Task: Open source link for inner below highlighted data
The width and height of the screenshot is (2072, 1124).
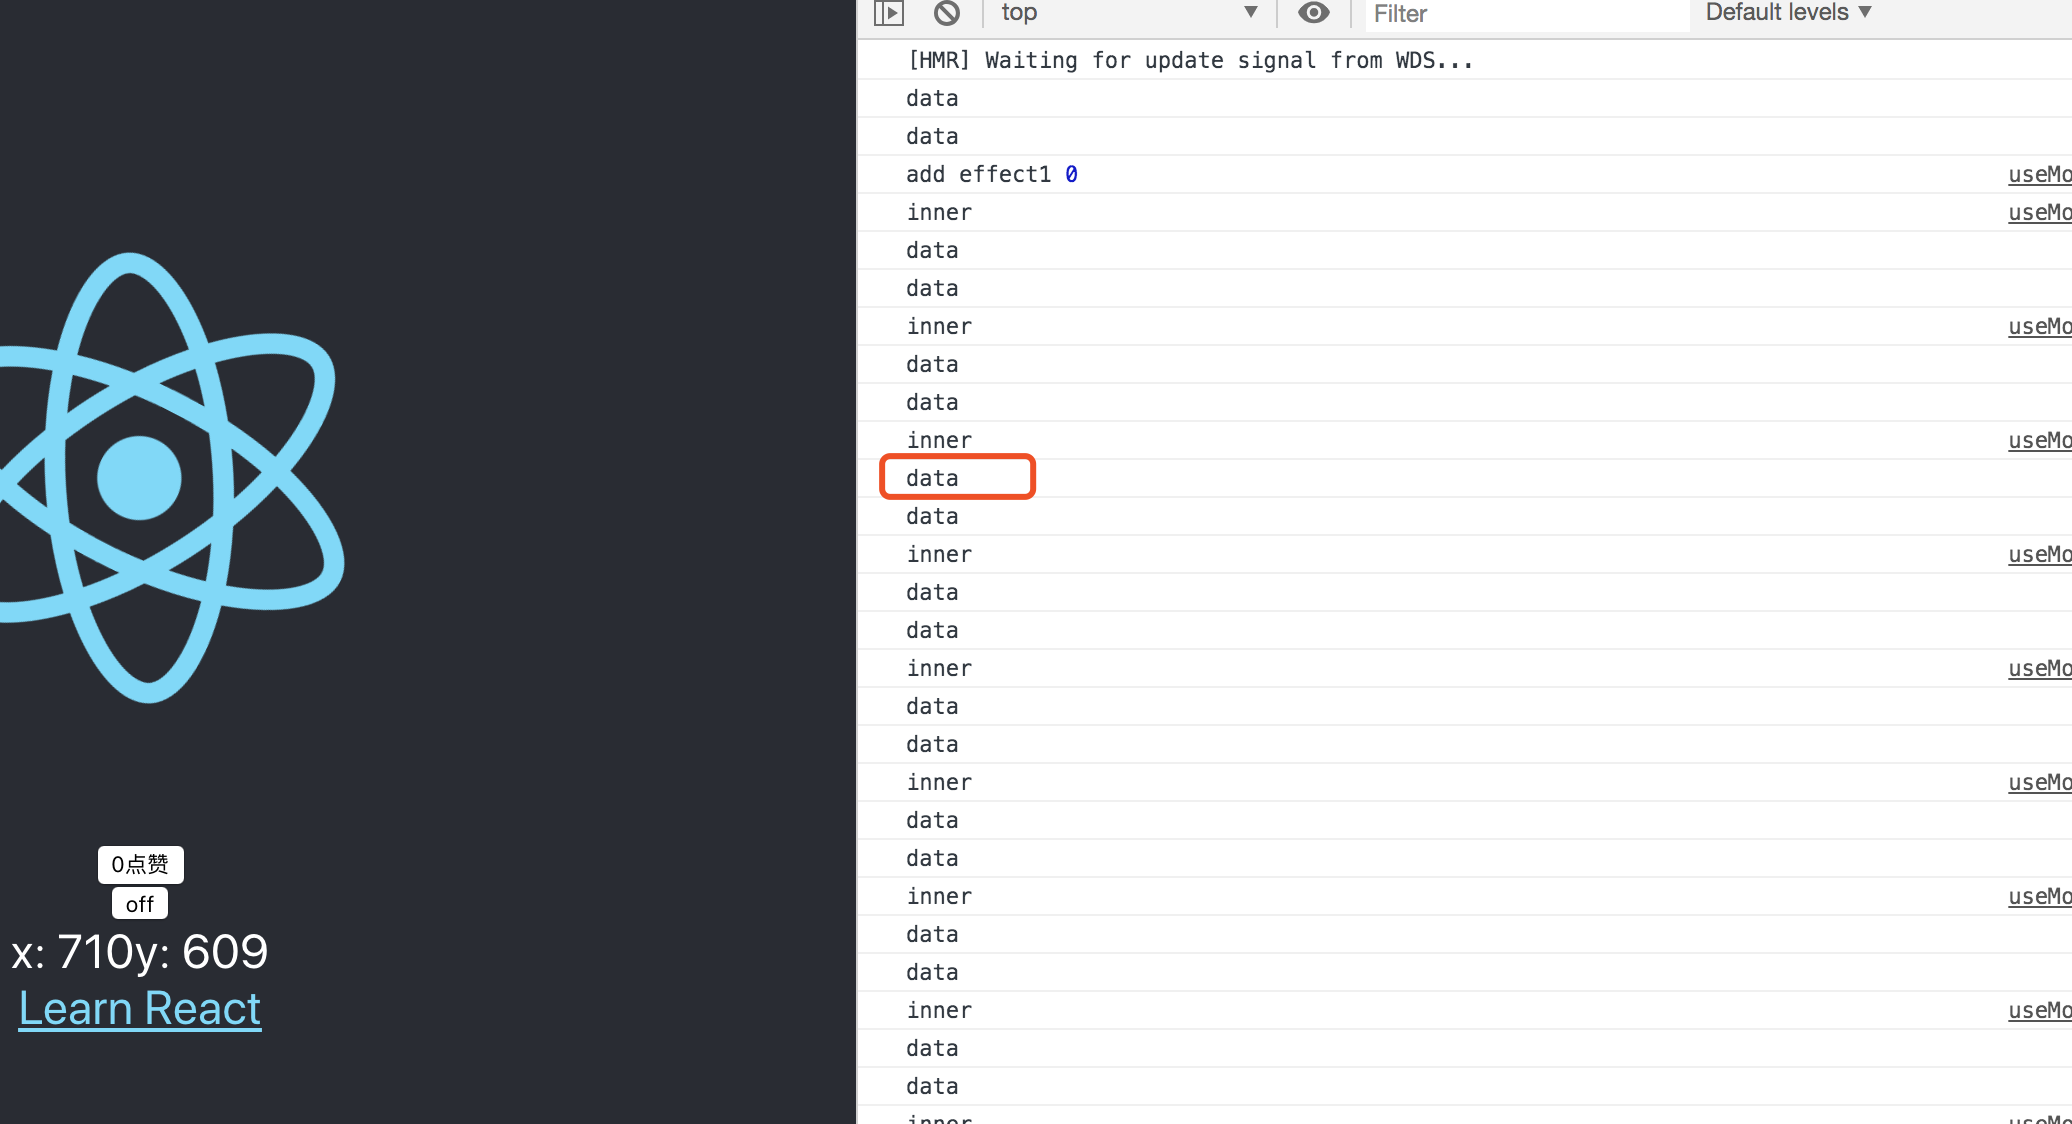Action: [2039, 554]
